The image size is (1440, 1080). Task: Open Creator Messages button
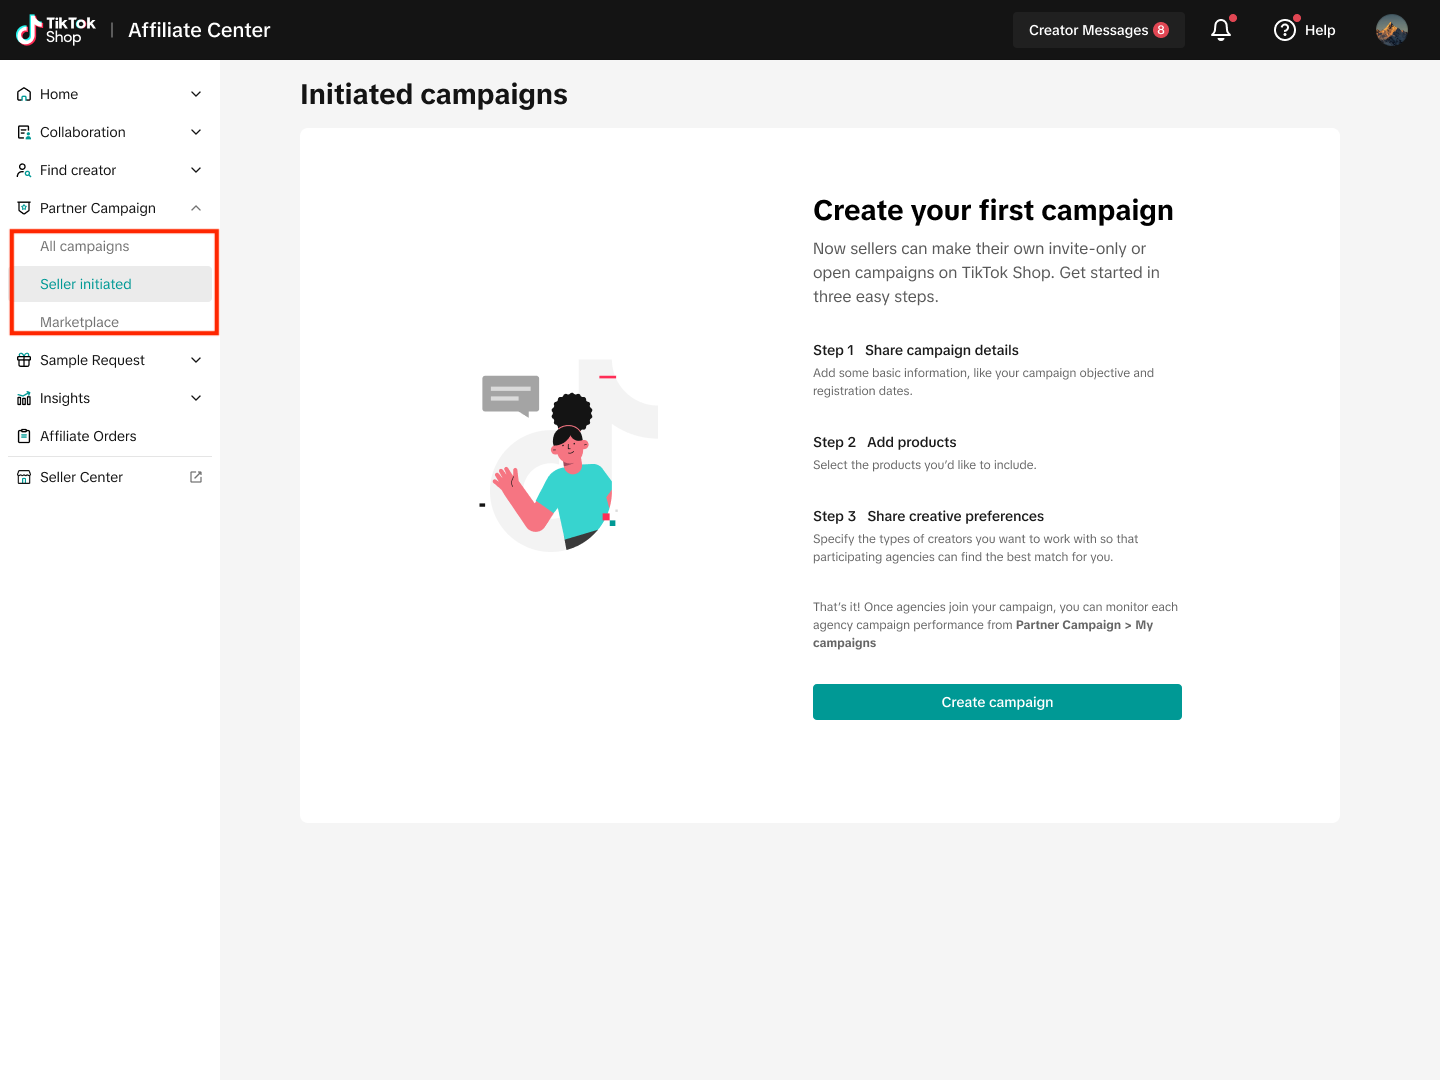tap(1098, 30)
